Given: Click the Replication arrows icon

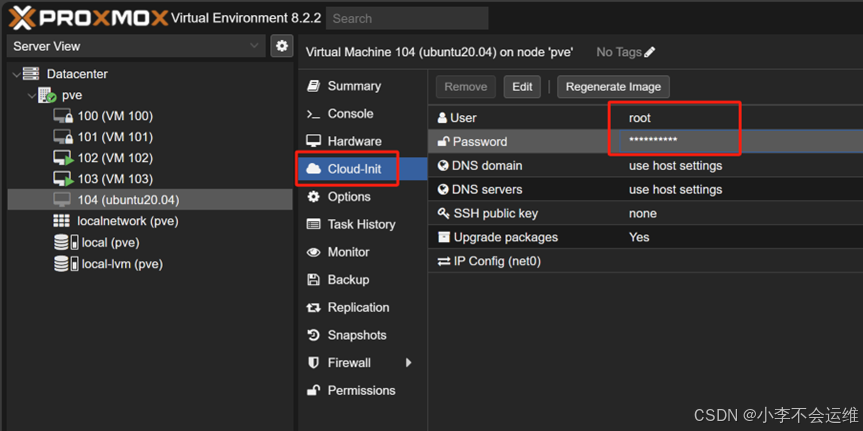Looking at the screenshot, I should coord(313,308).
